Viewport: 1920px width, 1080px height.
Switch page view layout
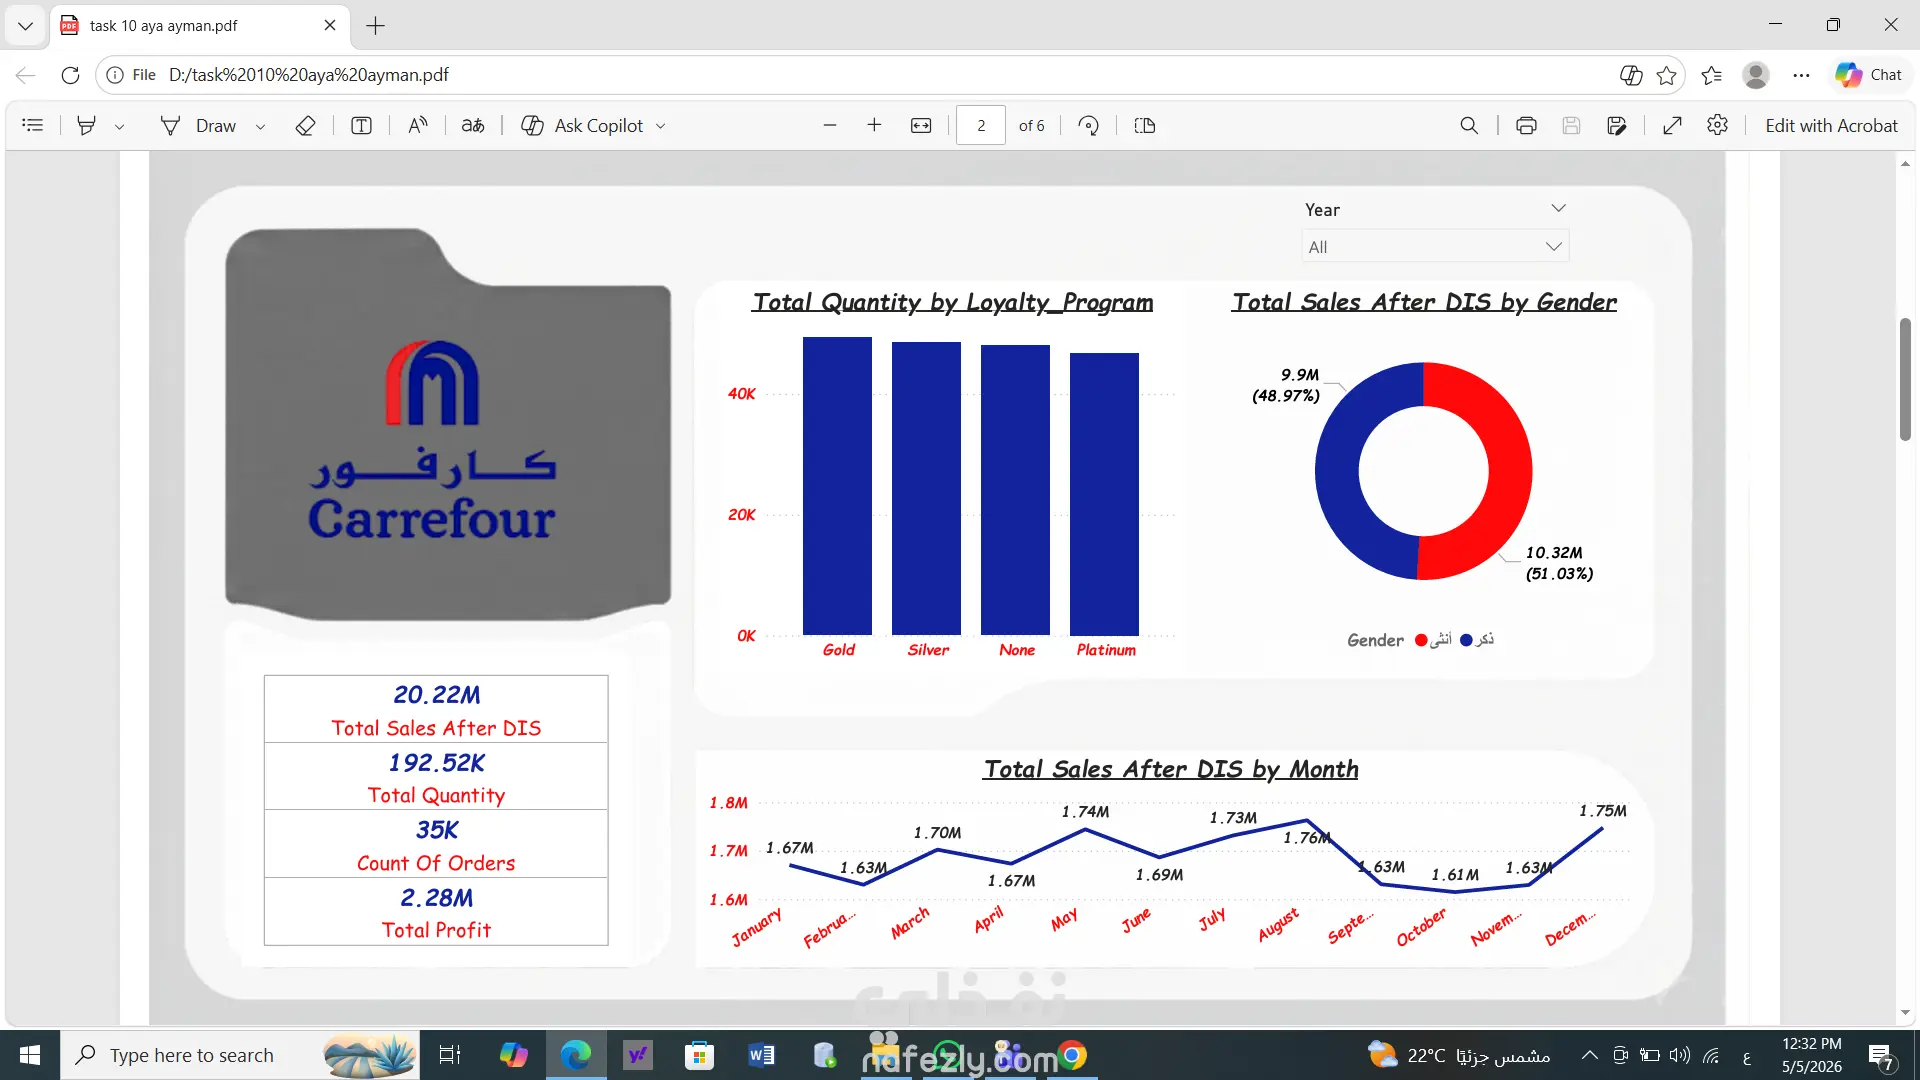point(1145,125)
